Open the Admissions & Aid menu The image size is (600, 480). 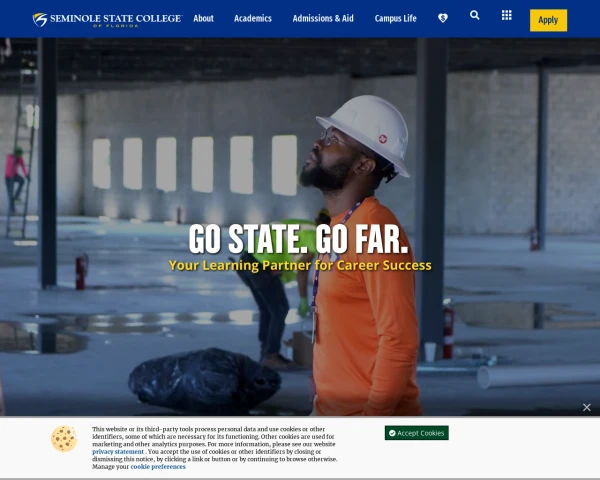tap(323, 18)
